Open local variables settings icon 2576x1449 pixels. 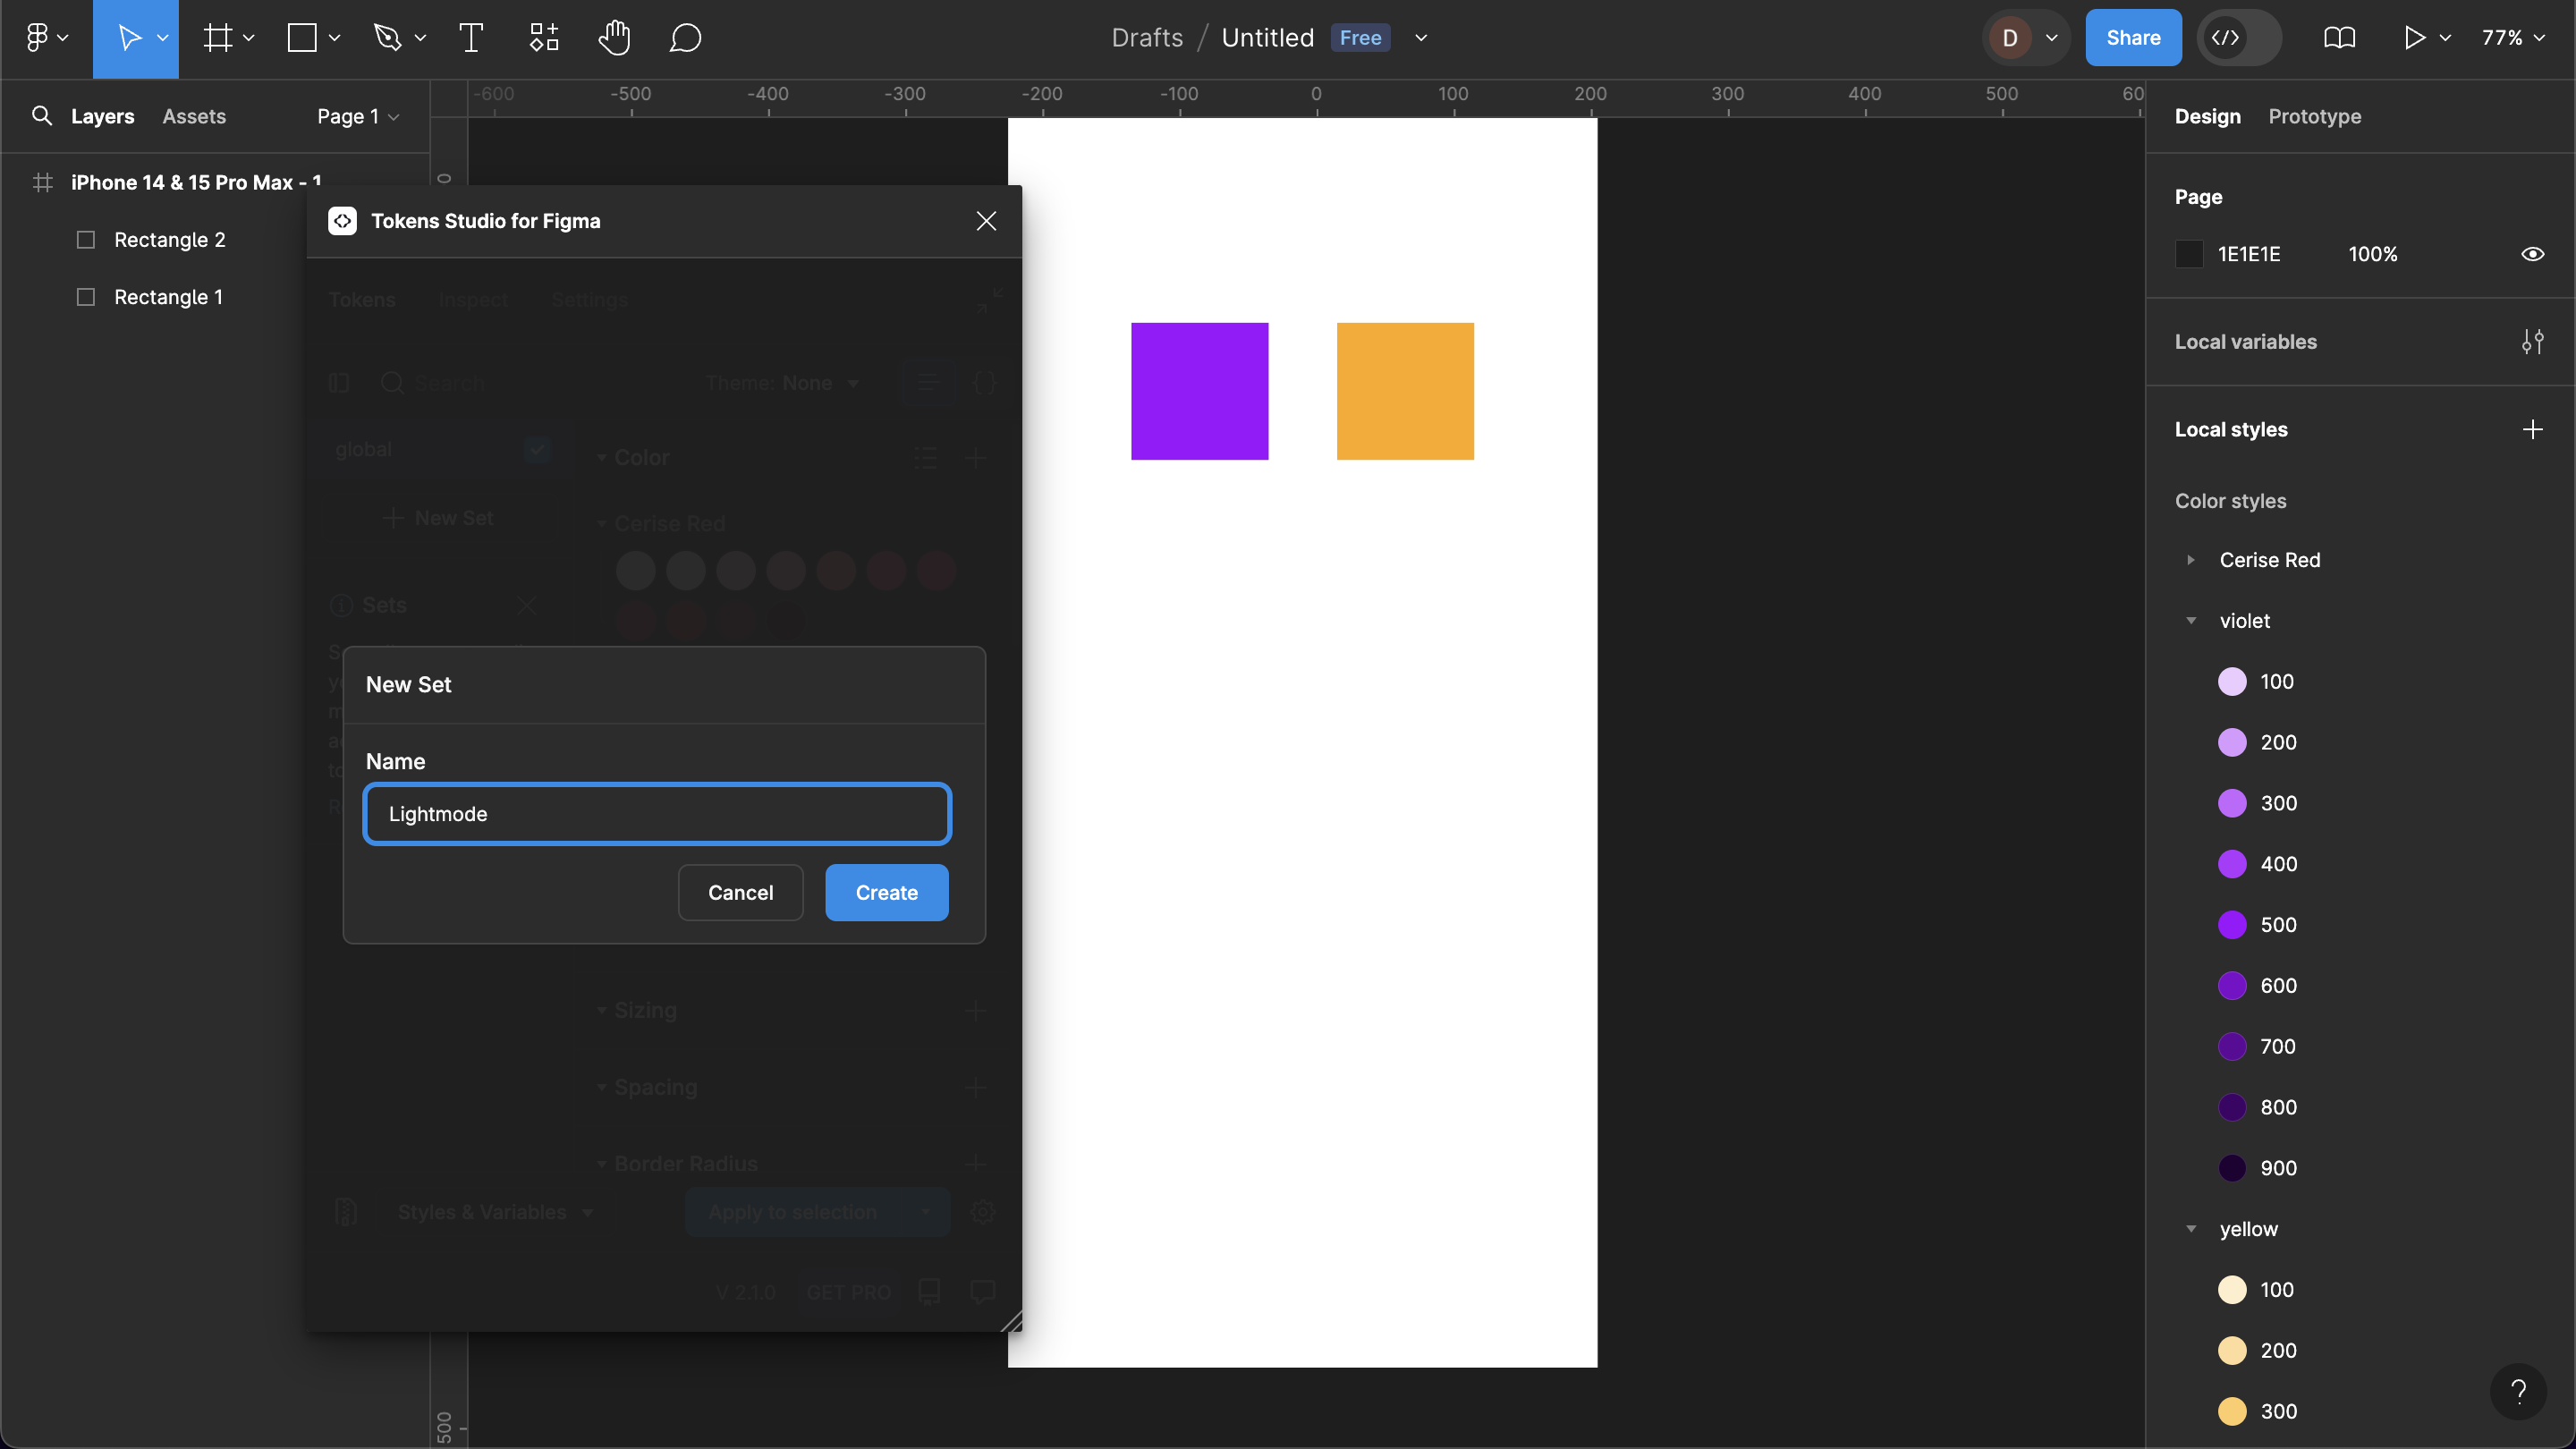click(2532, 342)
